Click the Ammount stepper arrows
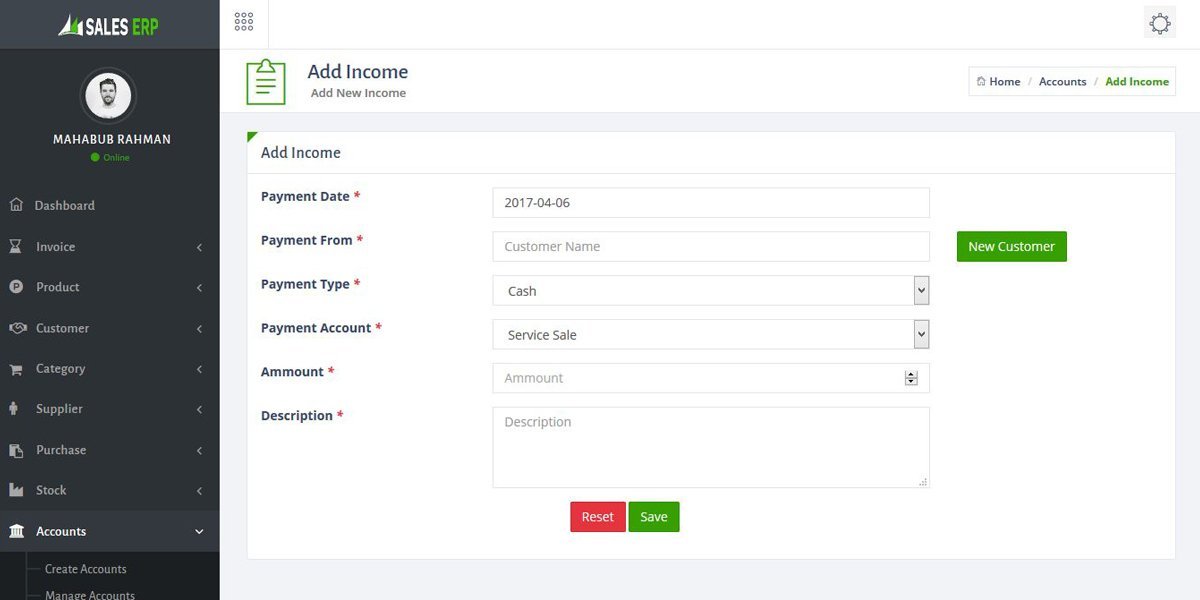1200x600 pixels. (910, 378)
